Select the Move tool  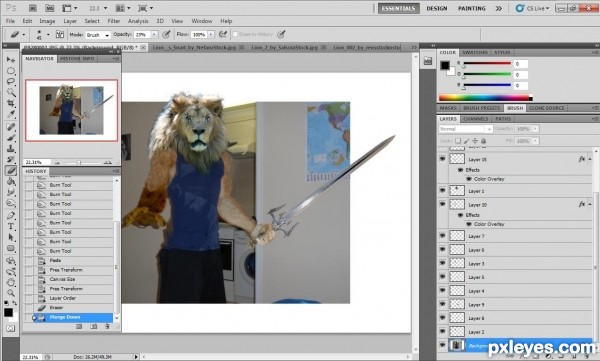click(11, 60)
